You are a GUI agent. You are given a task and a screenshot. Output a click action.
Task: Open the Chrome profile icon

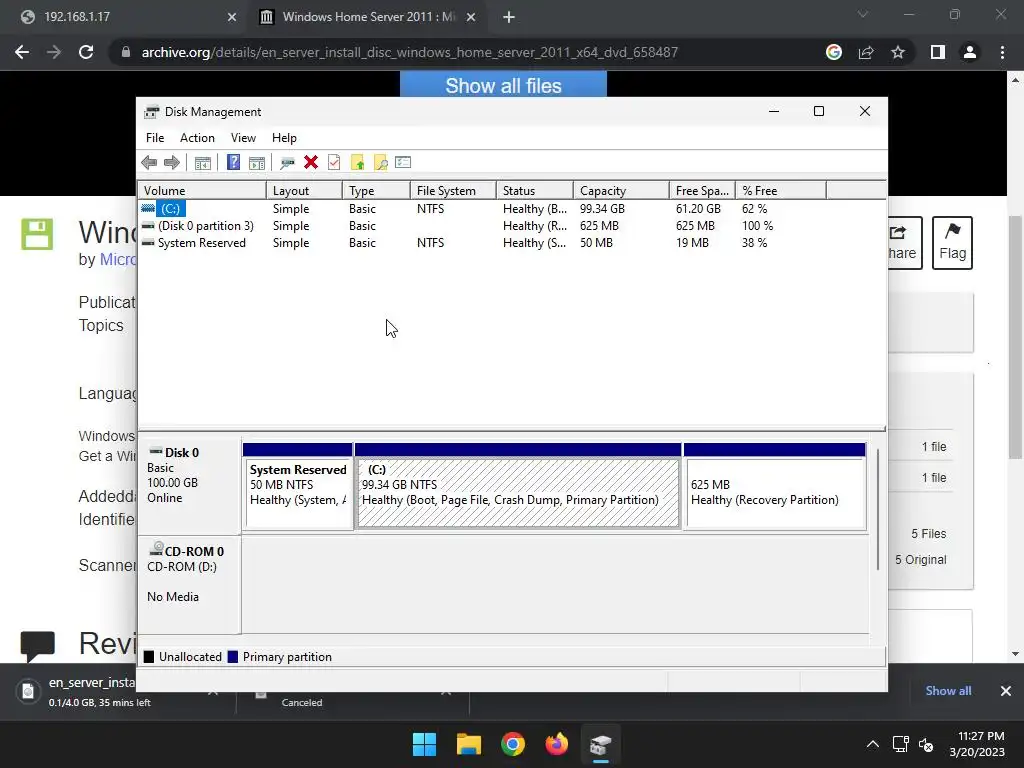970,52
